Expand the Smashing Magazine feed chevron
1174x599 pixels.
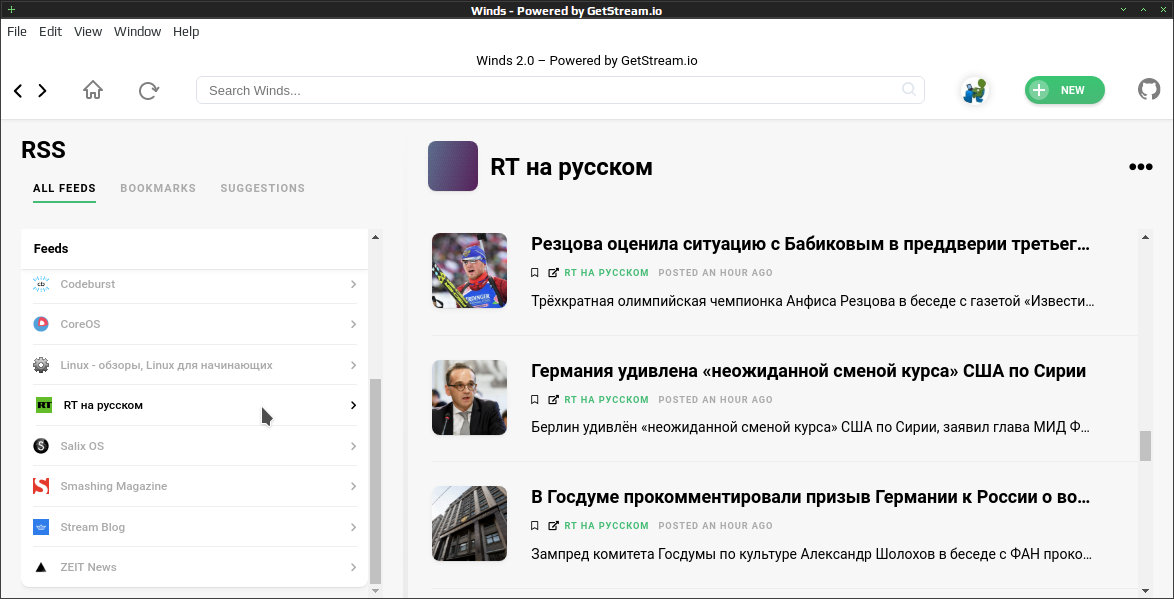coord(353,486)
